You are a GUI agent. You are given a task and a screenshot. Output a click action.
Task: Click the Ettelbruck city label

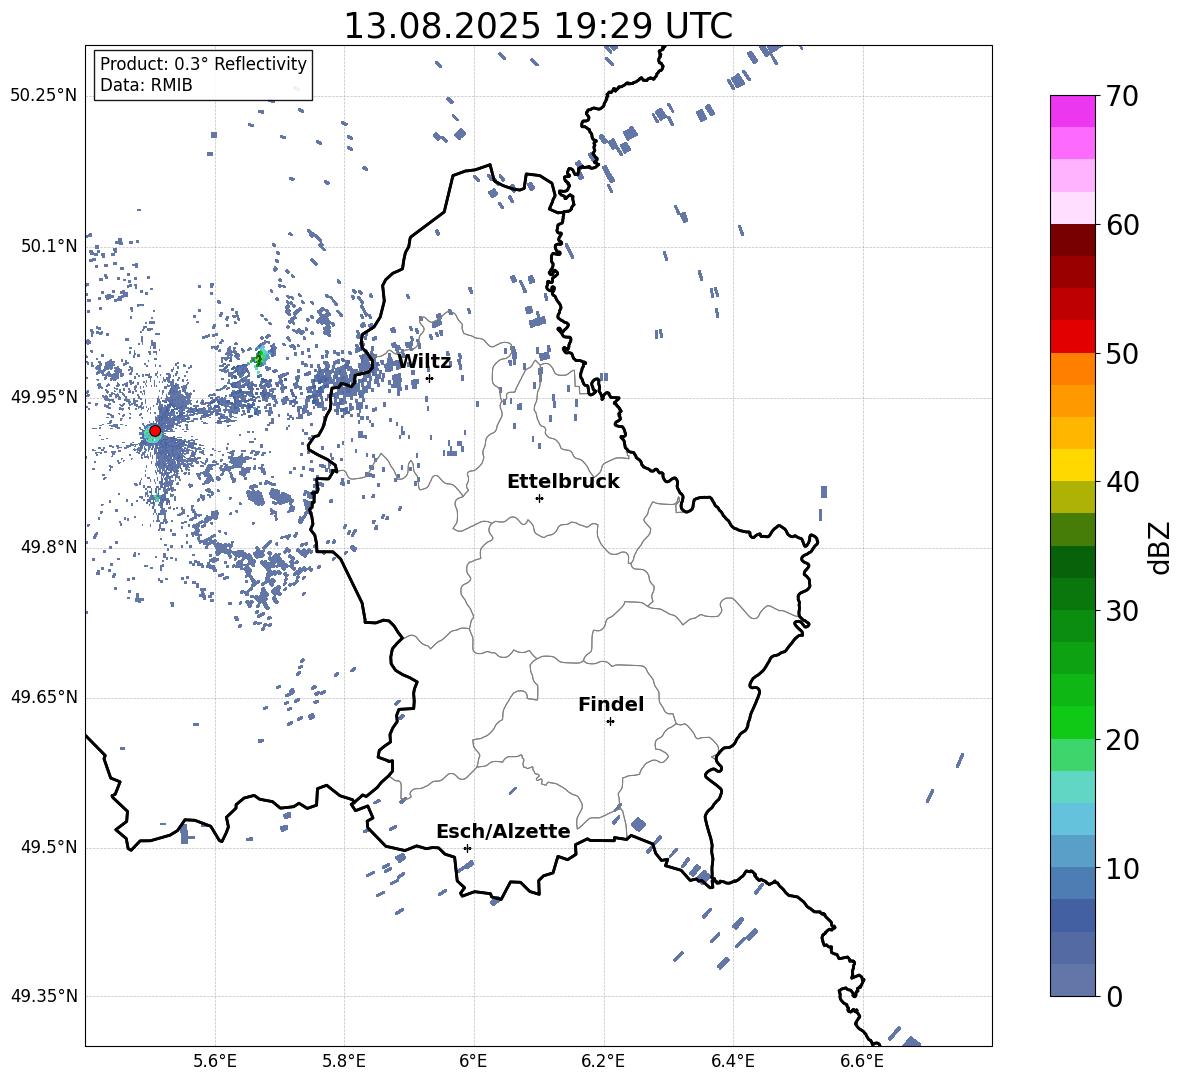point(563,481)
